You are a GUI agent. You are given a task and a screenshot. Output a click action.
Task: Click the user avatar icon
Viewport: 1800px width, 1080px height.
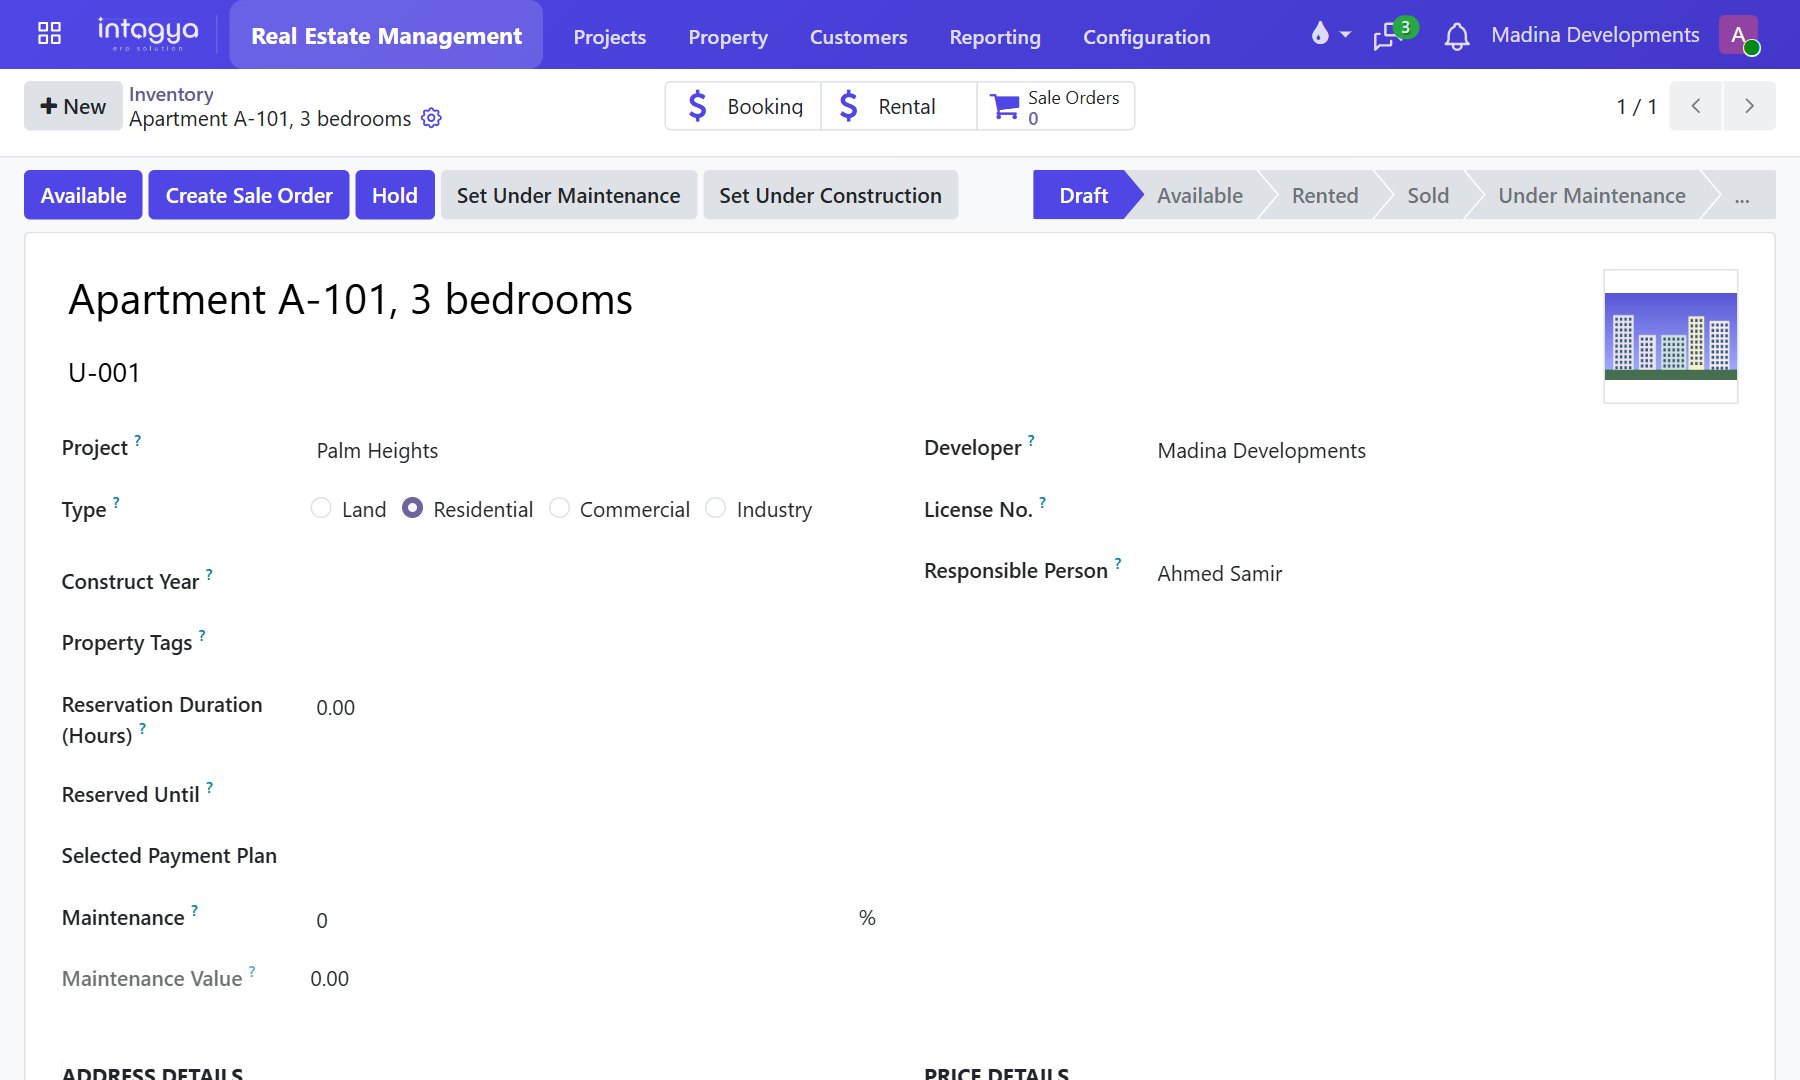click(1739, 35)
